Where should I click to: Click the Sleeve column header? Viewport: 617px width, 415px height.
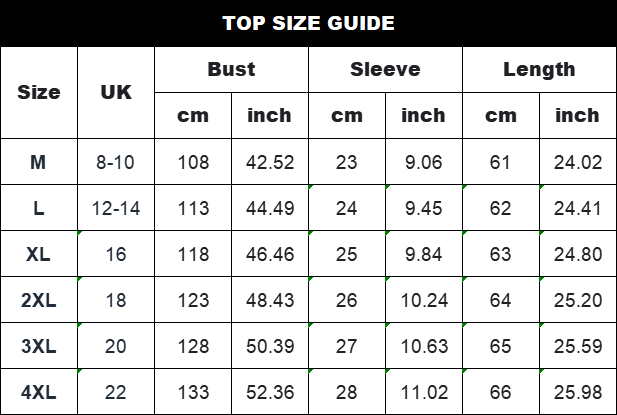tap(385, 69)
